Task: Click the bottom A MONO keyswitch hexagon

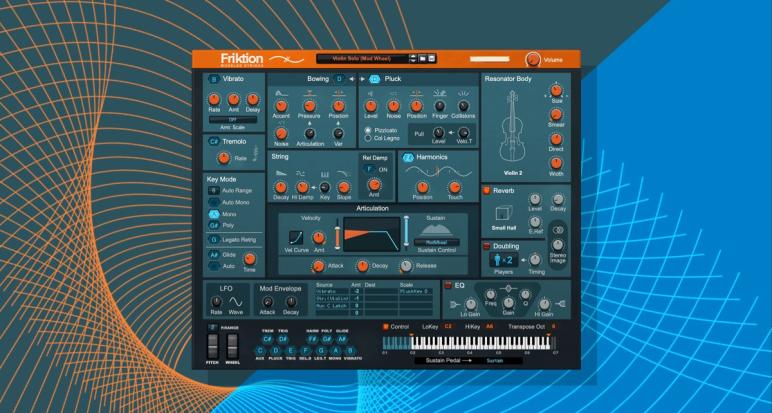Action: (336, 350)
